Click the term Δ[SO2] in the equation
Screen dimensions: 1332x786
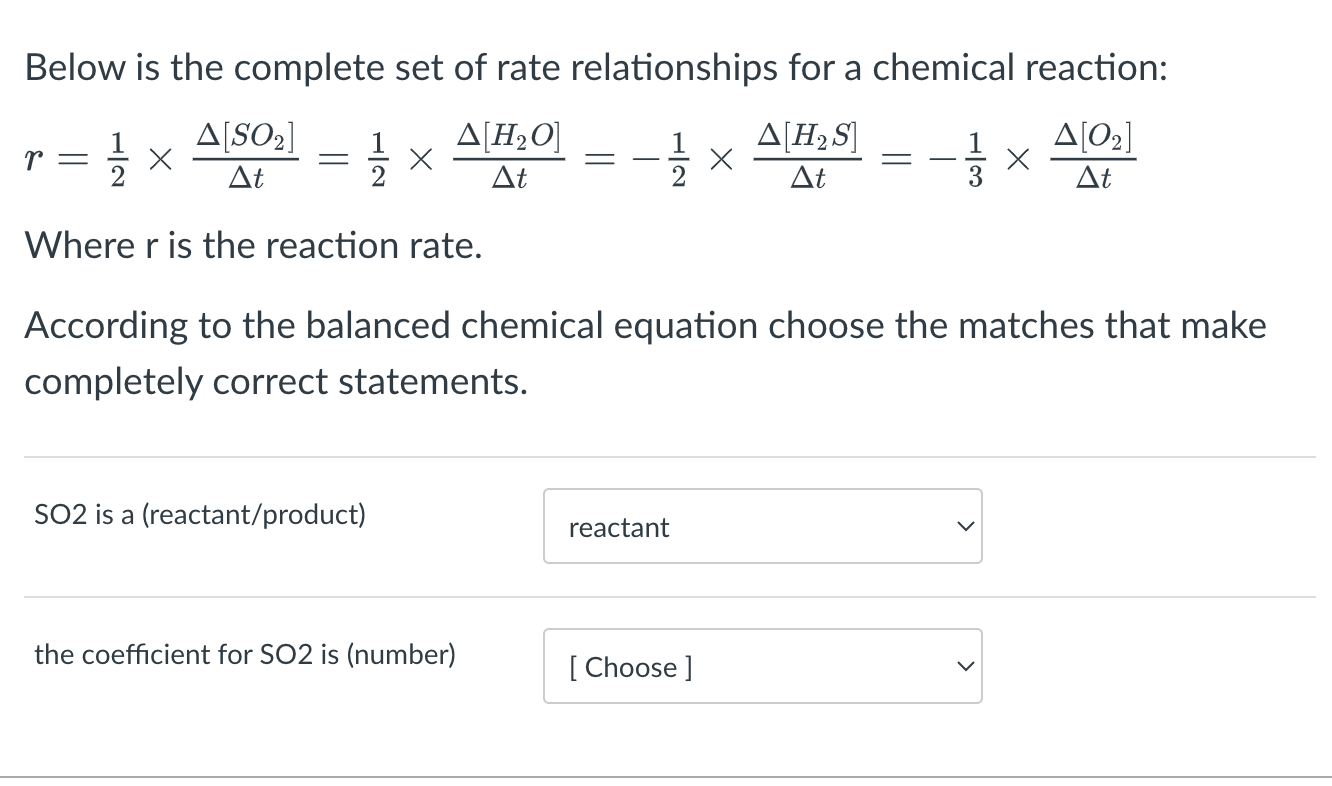(x=248, y=137)
